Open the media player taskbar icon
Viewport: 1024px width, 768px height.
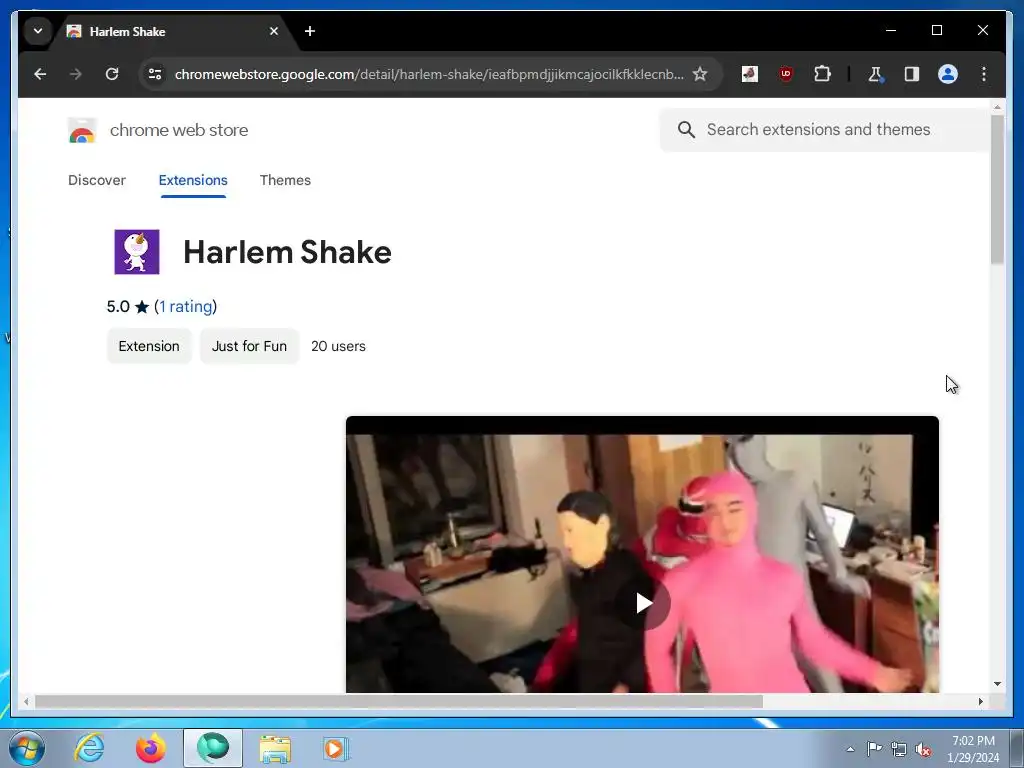click(336, 748)
